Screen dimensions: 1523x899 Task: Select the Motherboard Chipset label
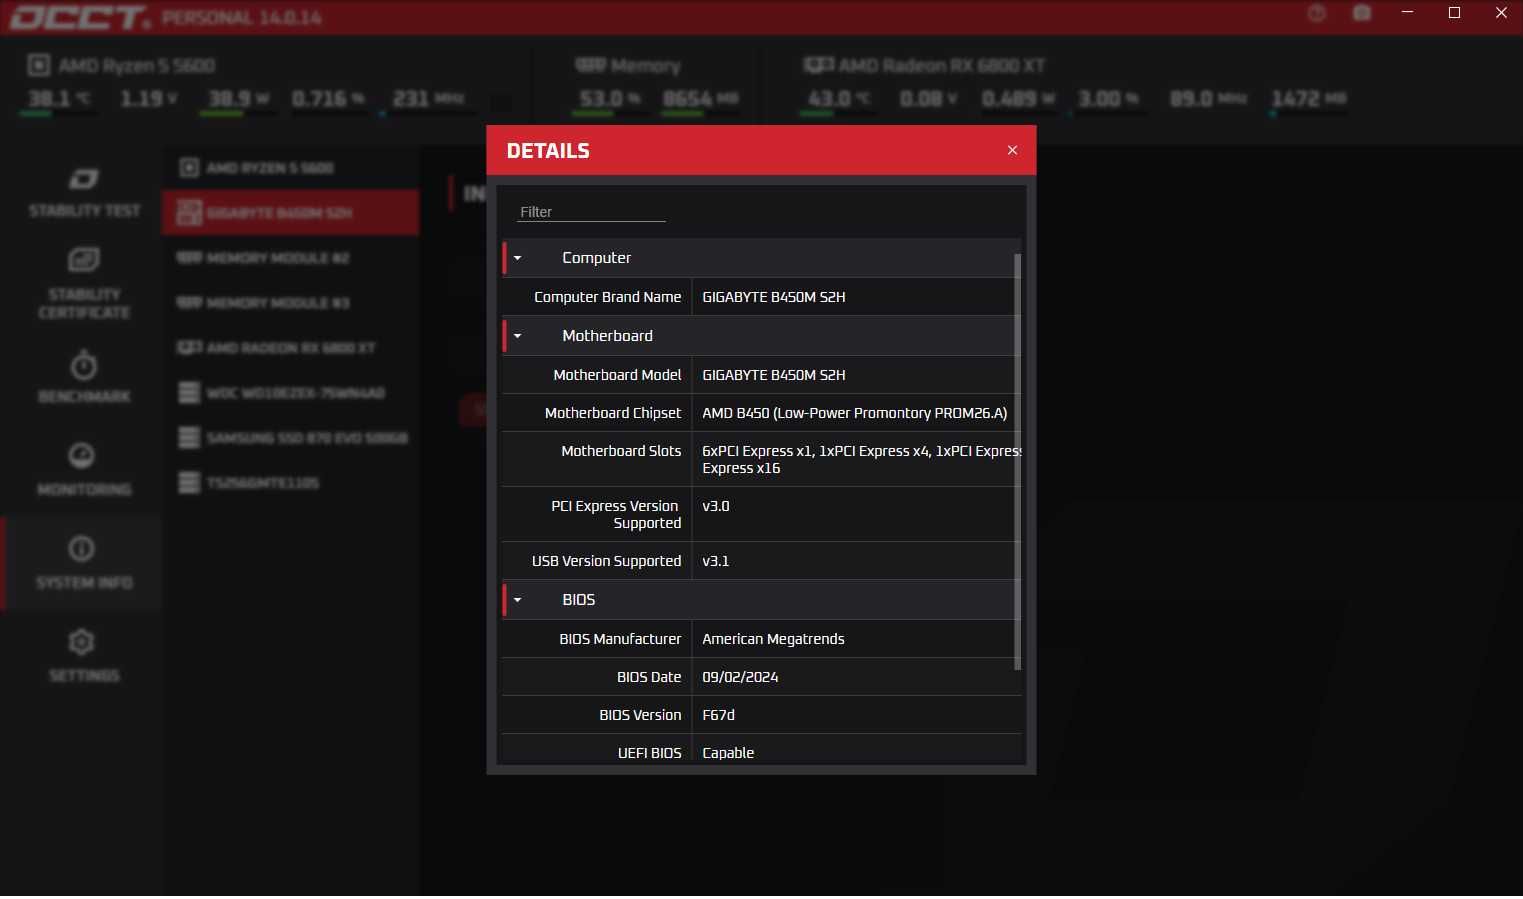613,413
